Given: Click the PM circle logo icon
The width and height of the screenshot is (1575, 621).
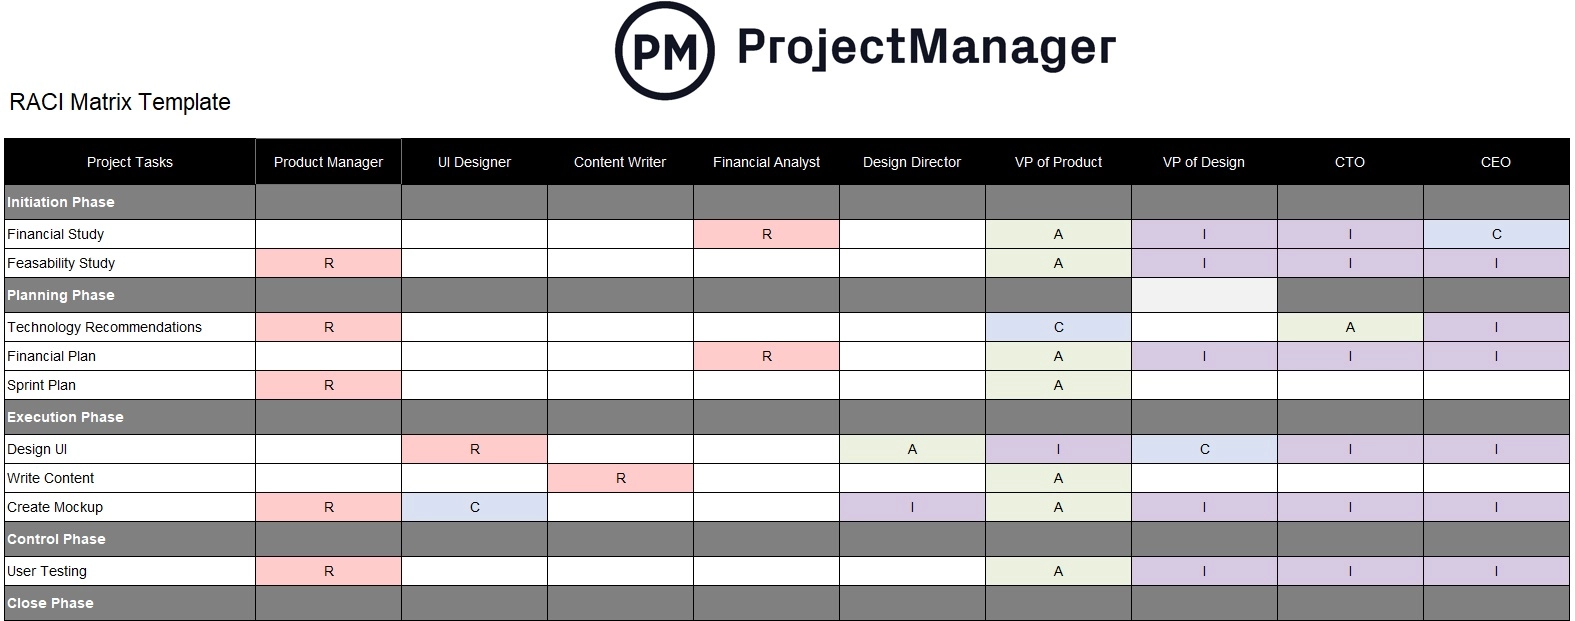Looking at the screenshot, I should pos(664,51).
